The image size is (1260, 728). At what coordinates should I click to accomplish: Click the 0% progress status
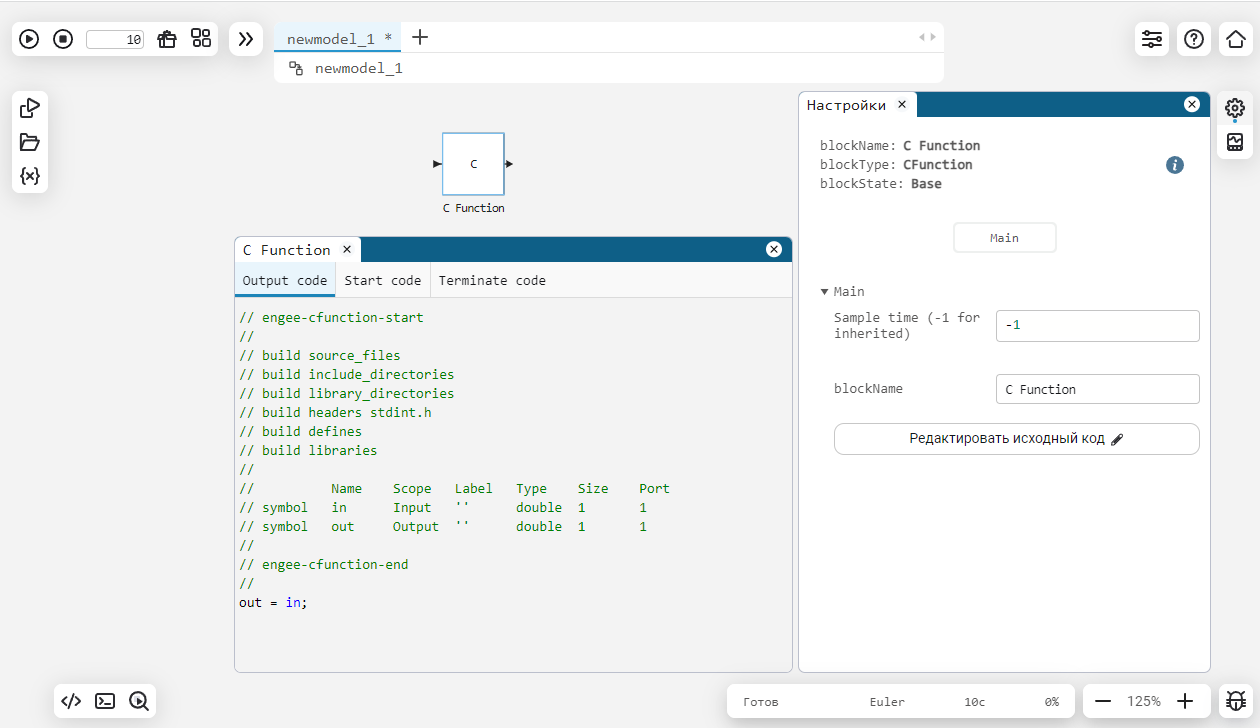point(1052,702)
